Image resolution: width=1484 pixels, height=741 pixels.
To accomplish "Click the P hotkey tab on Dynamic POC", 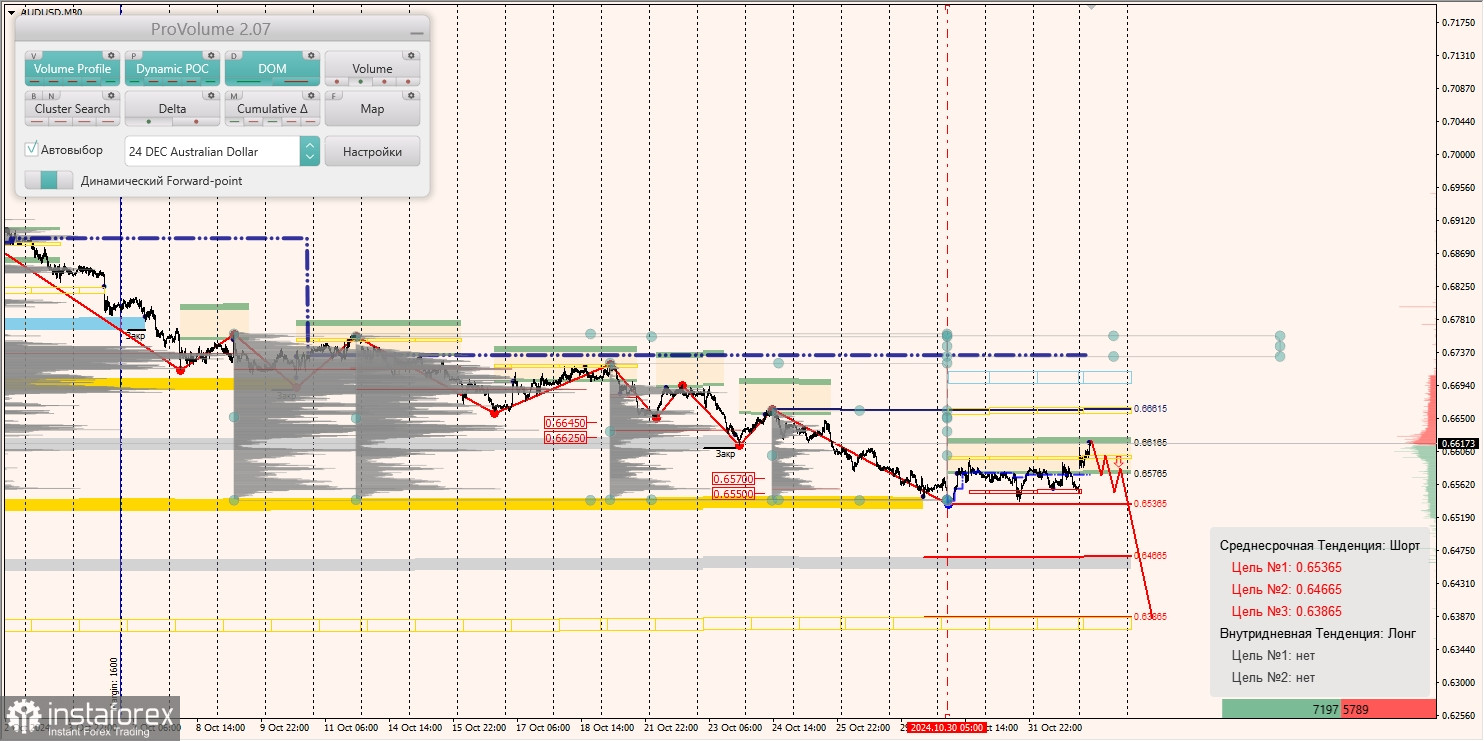I will pos(136,56).
